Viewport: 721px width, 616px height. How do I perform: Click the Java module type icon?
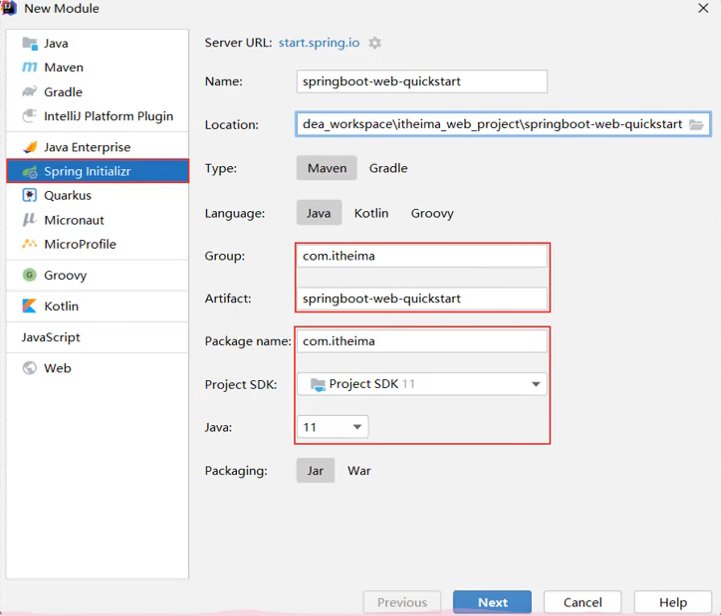coord(30,44)
